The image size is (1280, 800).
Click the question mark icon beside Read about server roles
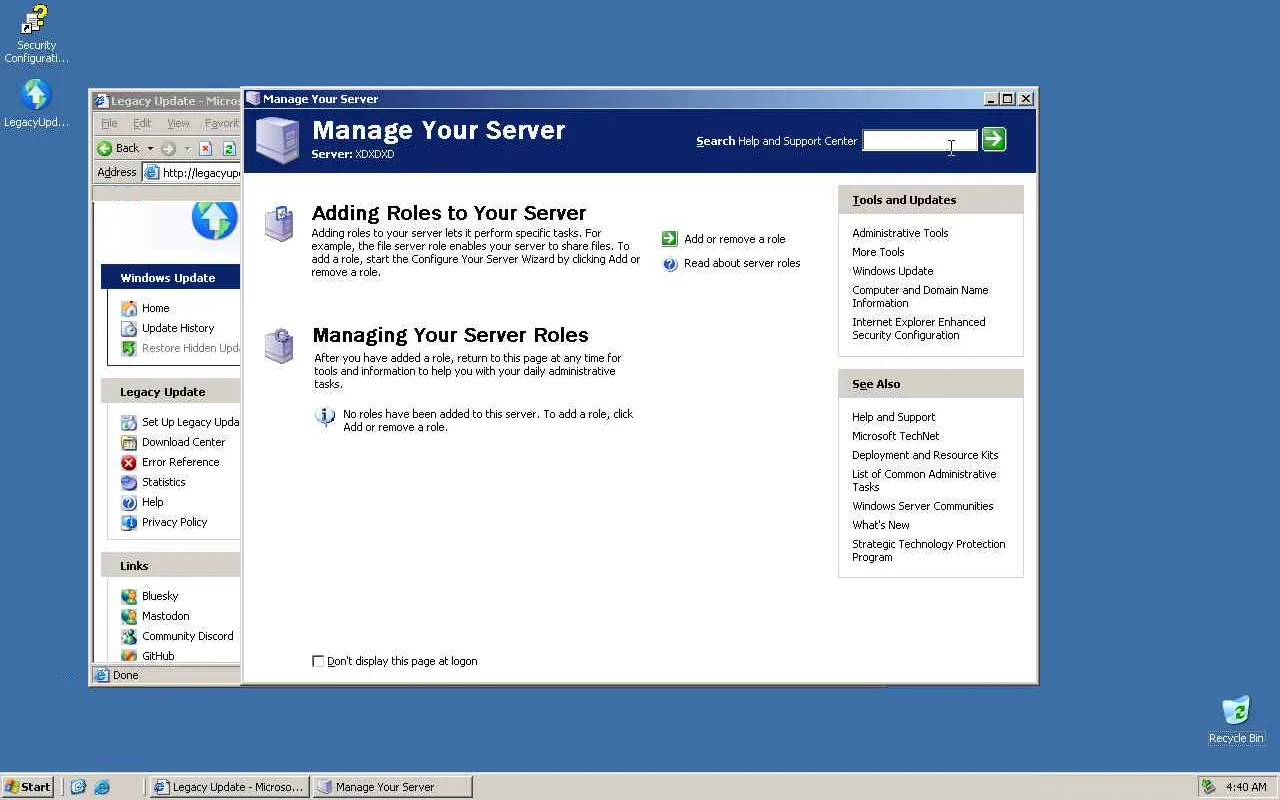coord(670,264)
